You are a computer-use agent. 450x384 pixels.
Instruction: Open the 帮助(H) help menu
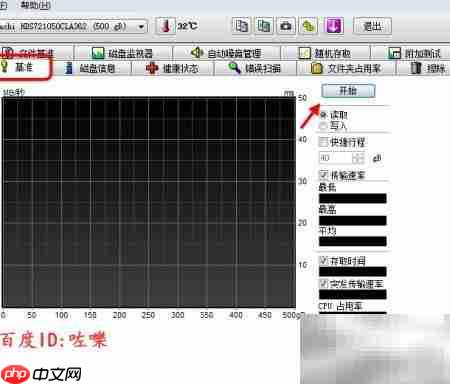tap(36, 5)
